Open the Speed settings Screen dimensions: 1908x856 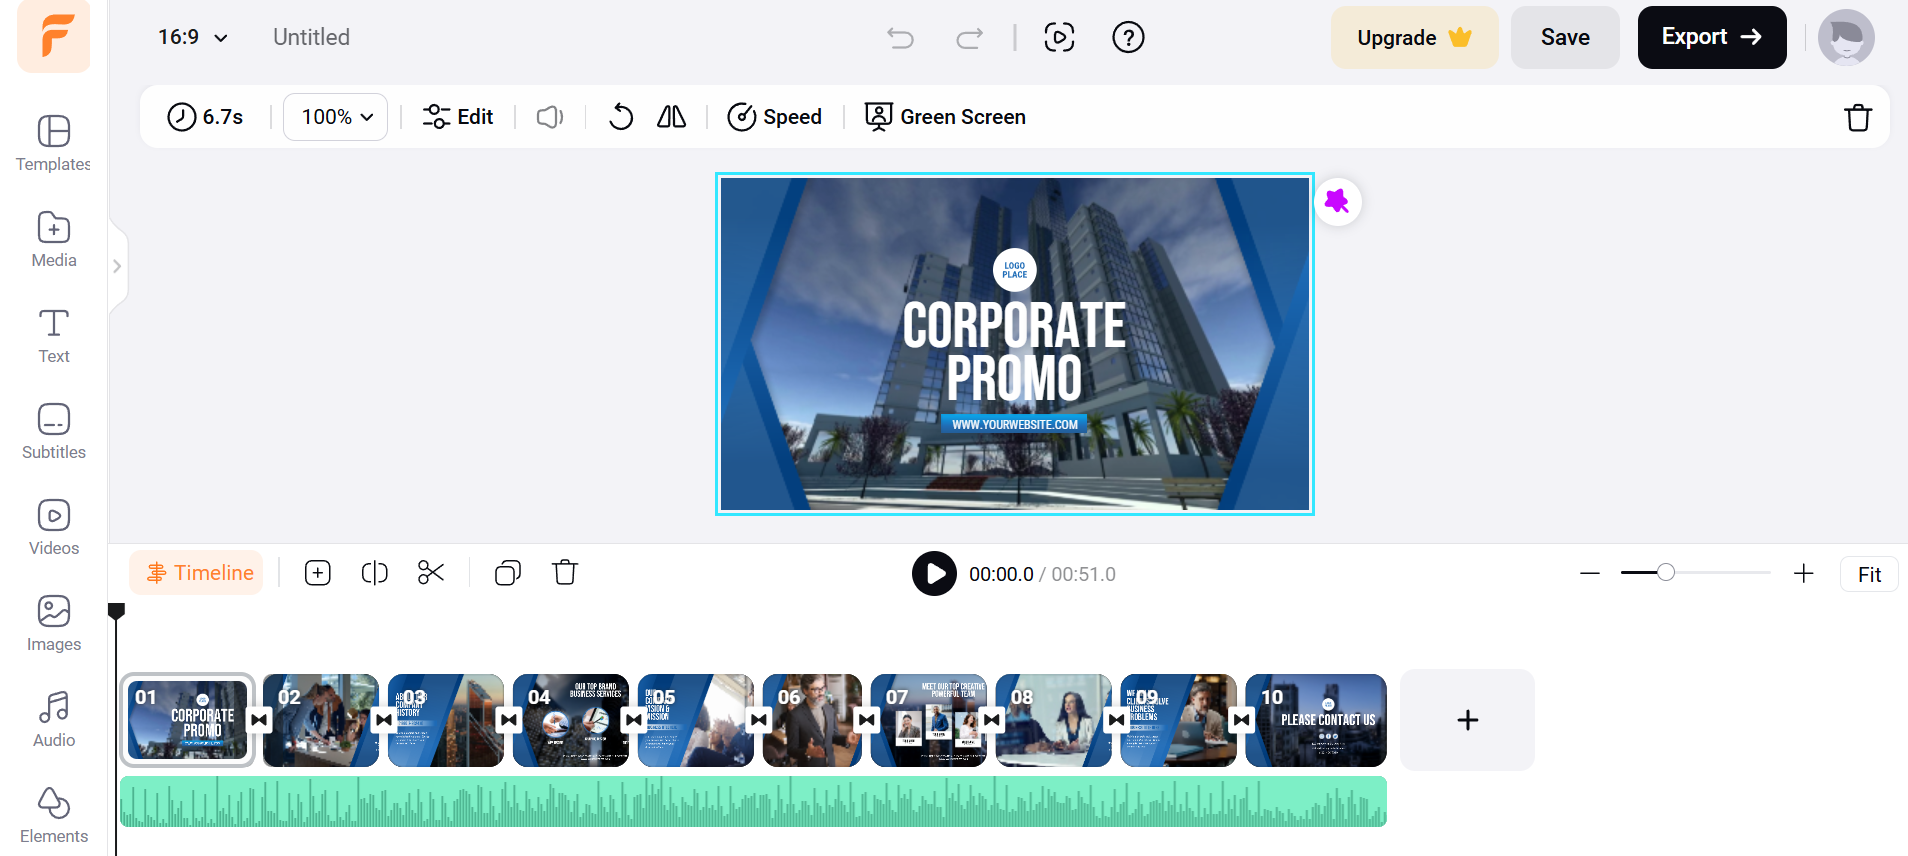click(775, 117)
